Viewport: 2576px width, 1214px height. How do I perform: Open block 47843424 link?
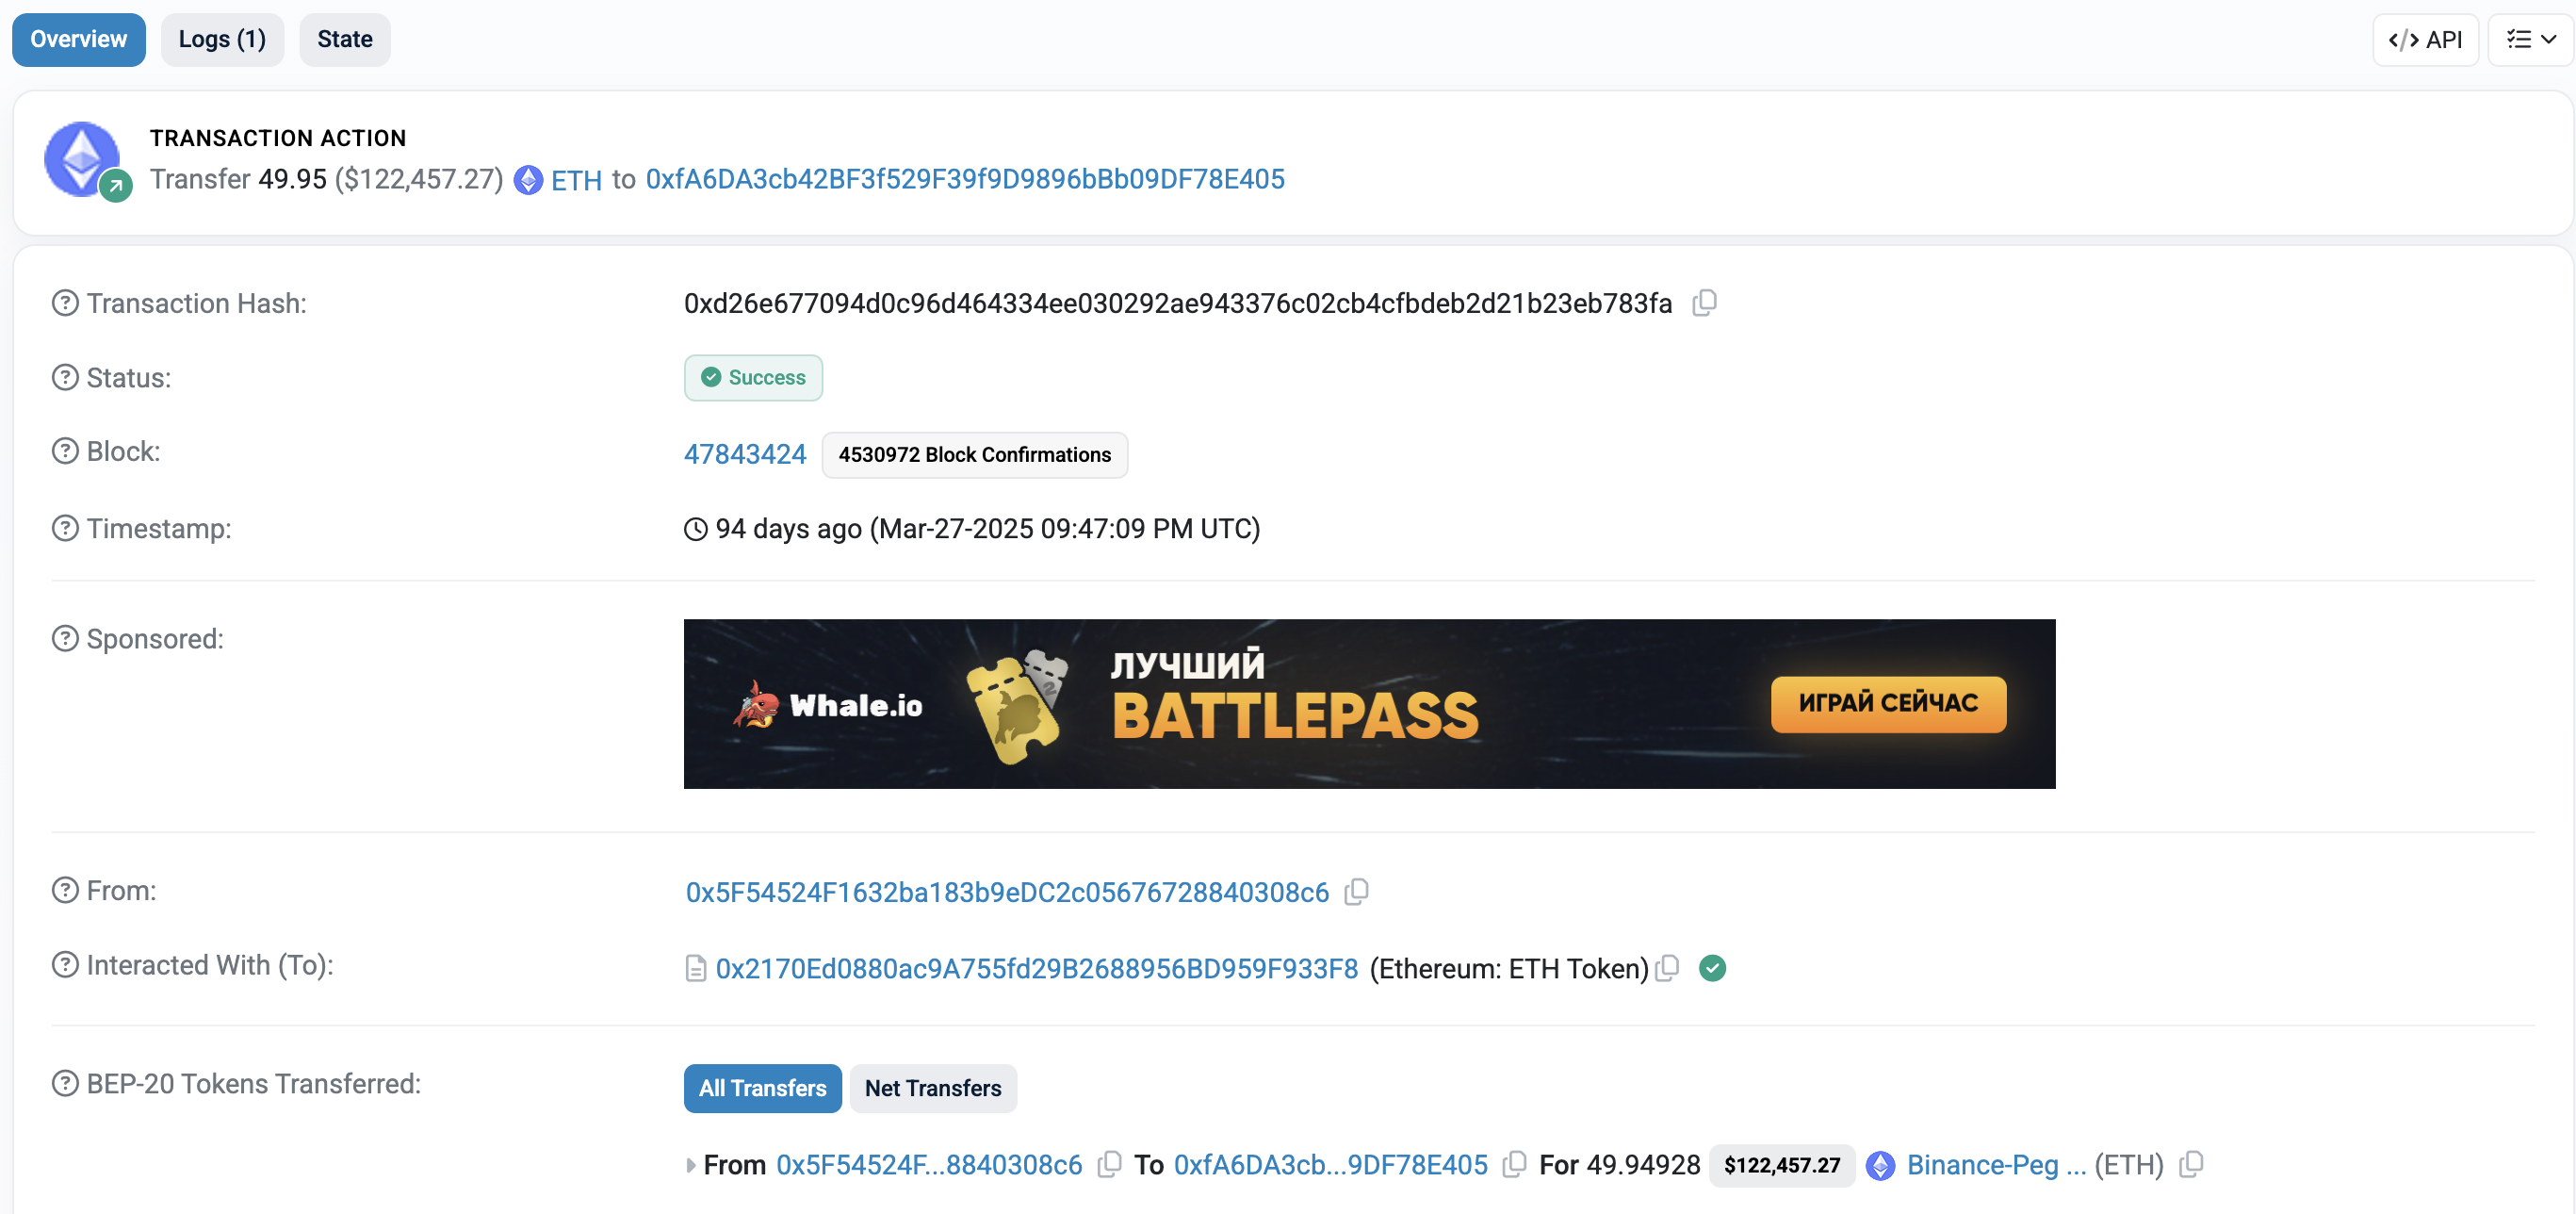(x=745, y=454)
